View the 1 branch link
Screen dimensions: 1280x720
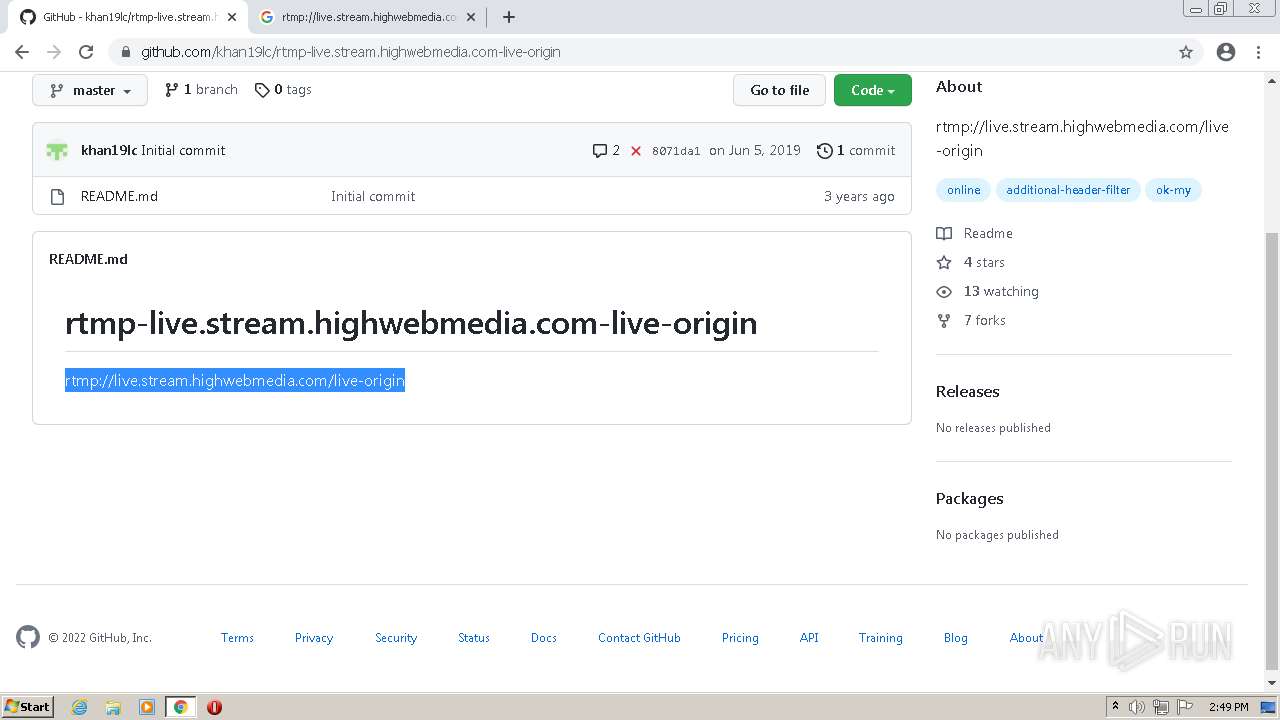tap(201, 90)
